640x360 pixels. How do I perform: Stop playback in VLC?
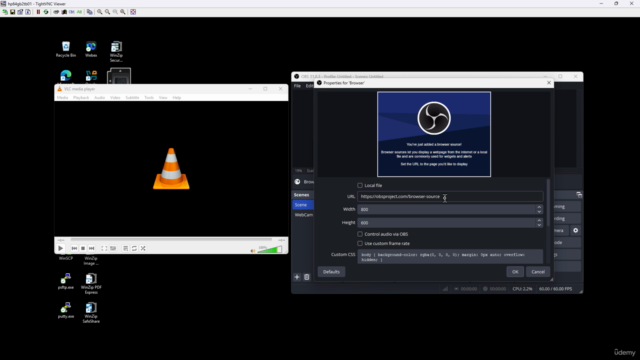83,248
